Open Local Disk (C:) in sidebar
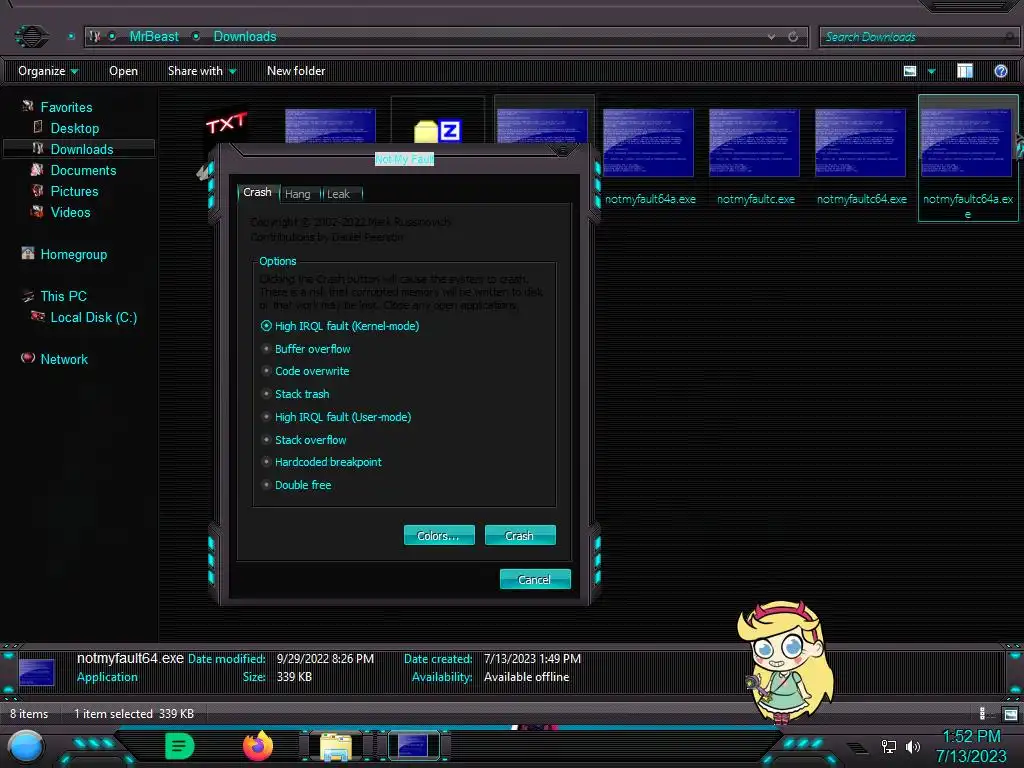This screenshot has height=768, width=1024. click(93, 317)
